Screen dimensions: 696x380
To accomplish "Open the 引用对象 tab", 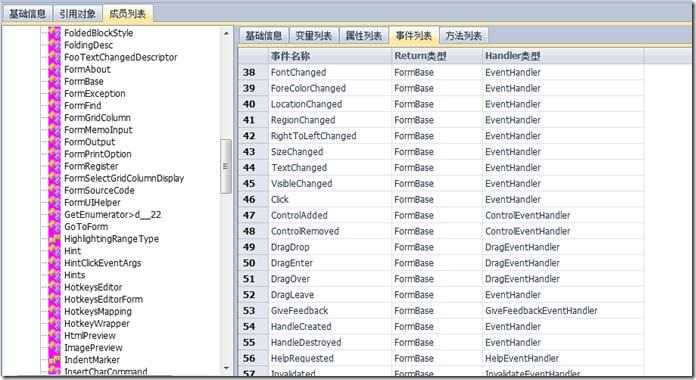I will point(78,14).
